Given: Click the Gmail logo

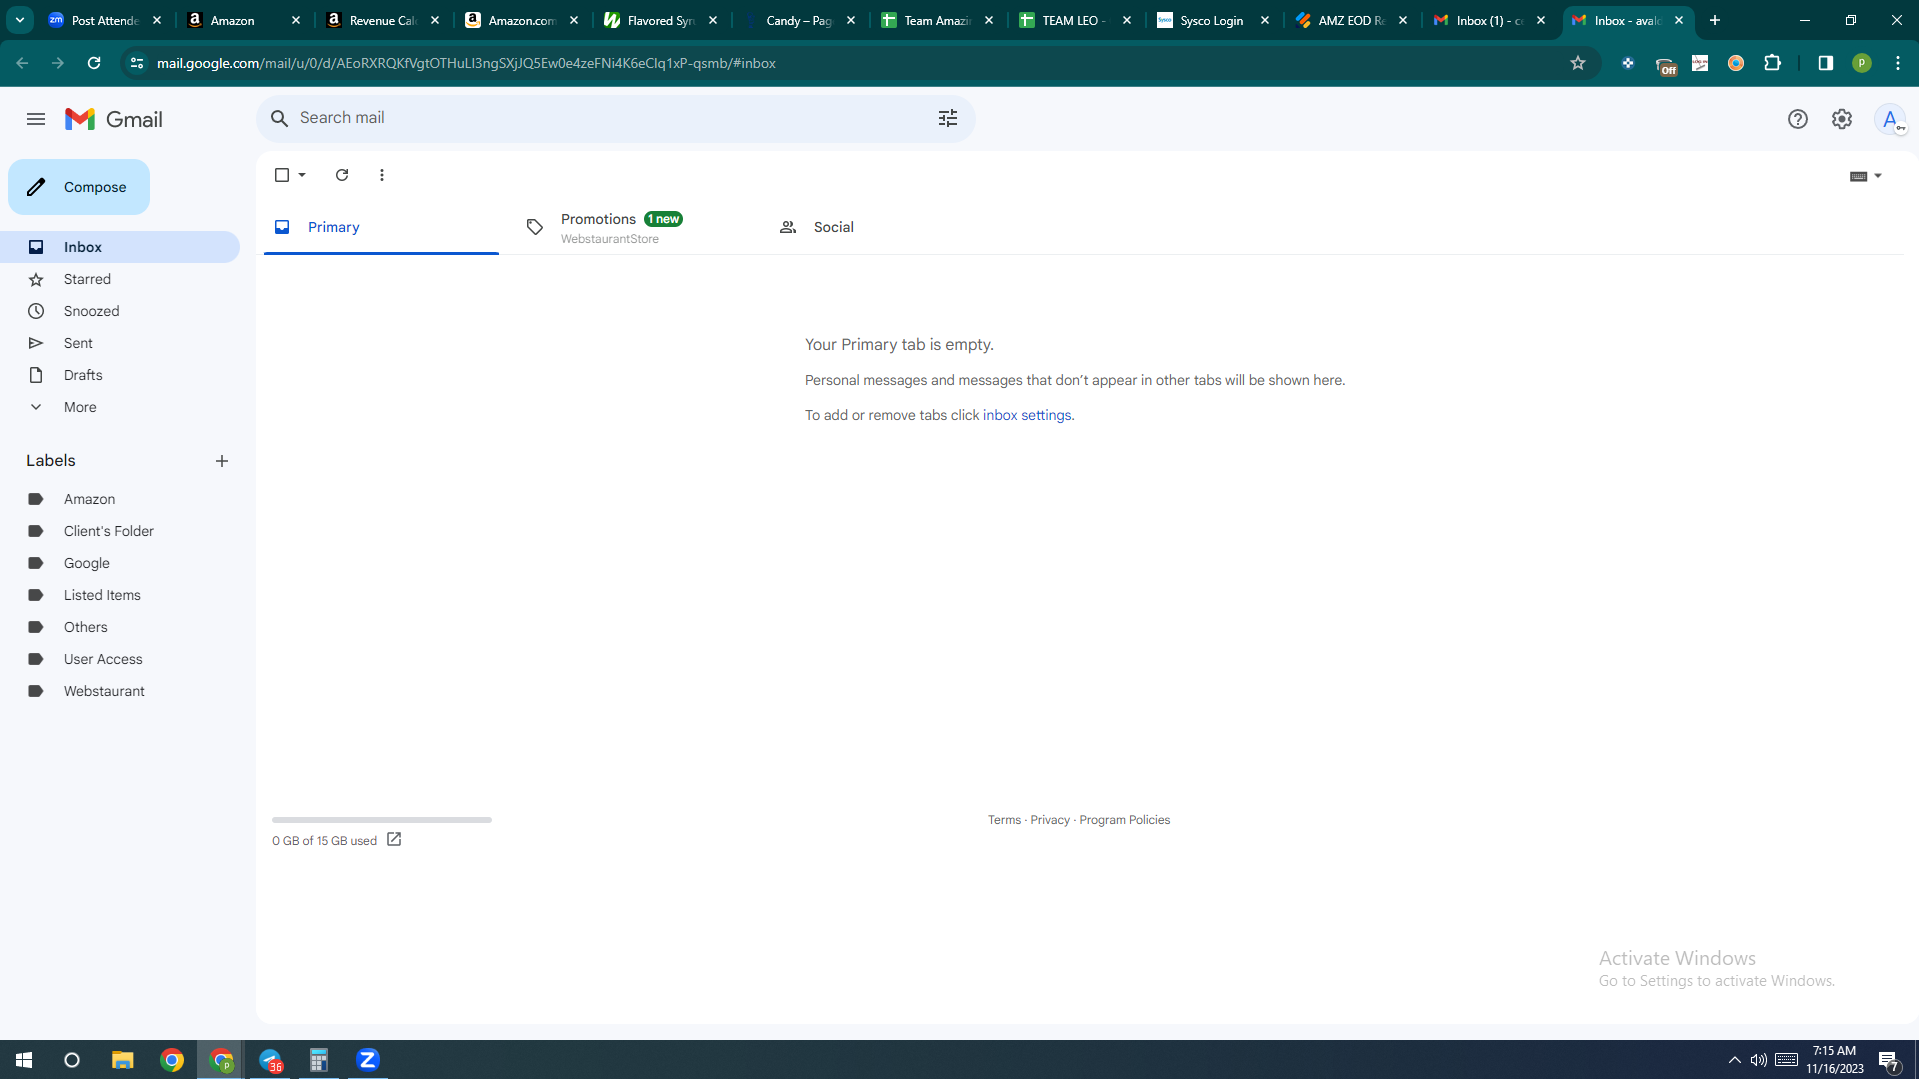Looking at the screenshot, I should pyautogui.click(x=114, y=119).
